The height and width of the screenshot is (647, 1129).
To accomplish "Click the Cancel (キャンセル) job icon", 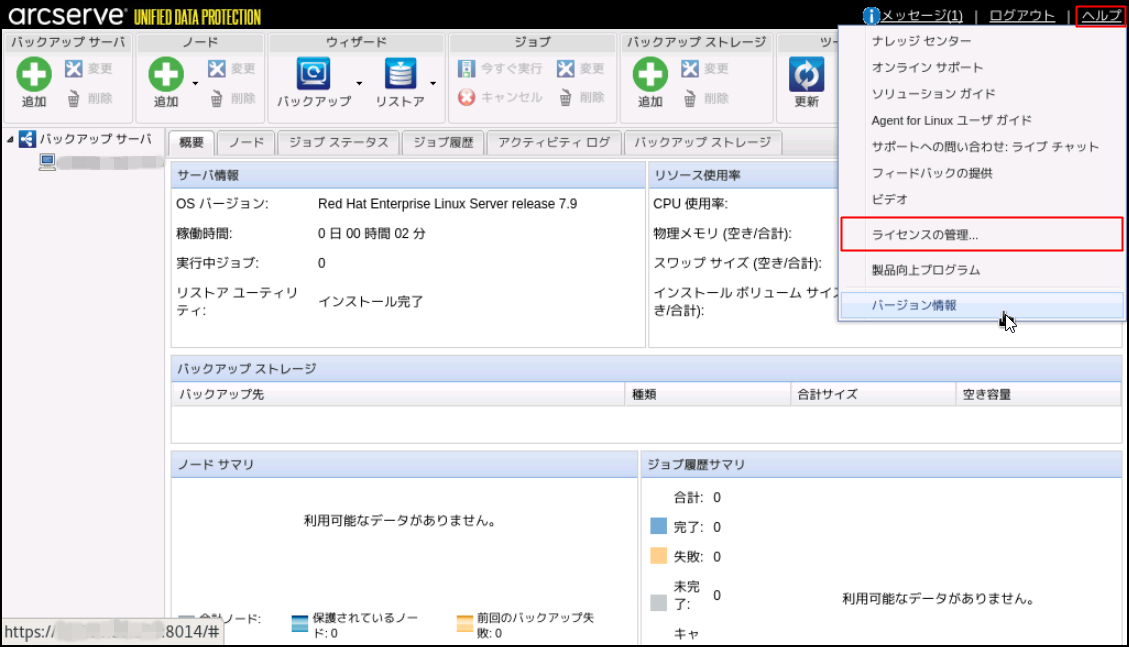I will coord(466,98).
